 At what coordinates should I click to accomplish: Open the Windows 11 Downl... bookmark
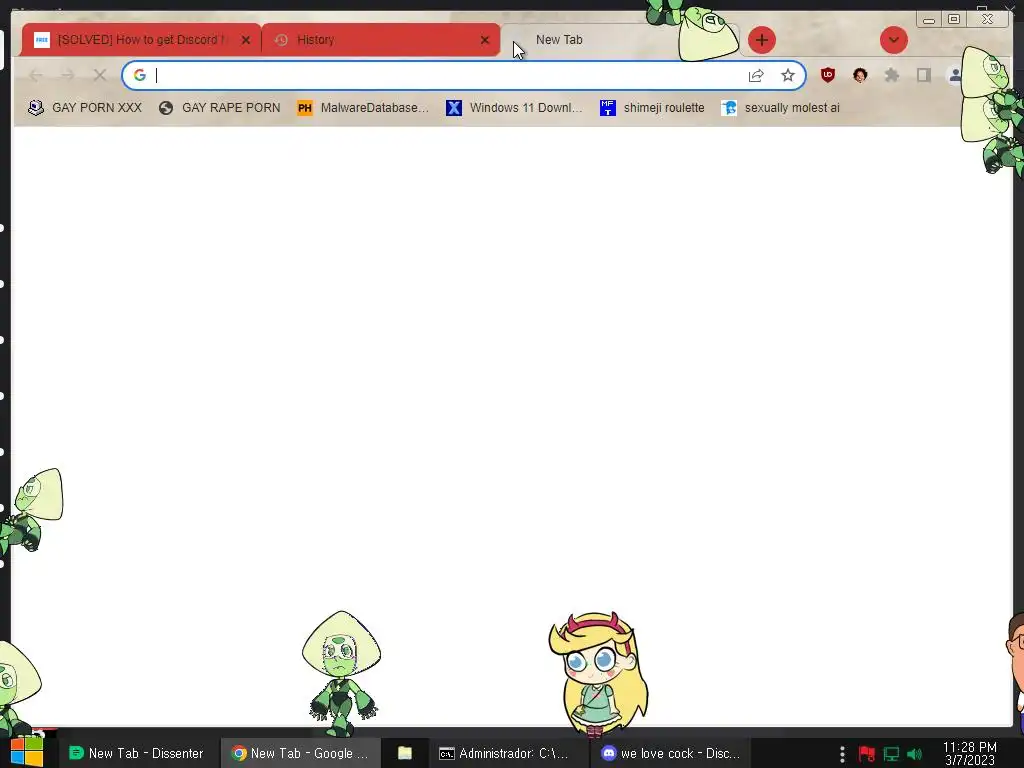point(514,108)
